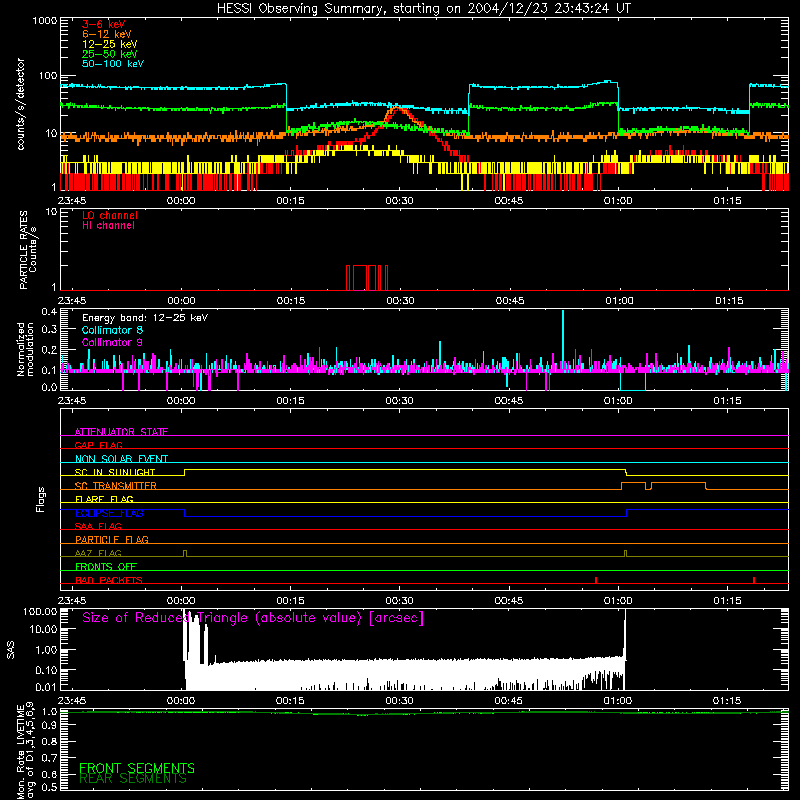The width and height of the screenshot is (800, 800).
Task: Select the '3-6 keV' legend label
Action: [x=104, y=24]
